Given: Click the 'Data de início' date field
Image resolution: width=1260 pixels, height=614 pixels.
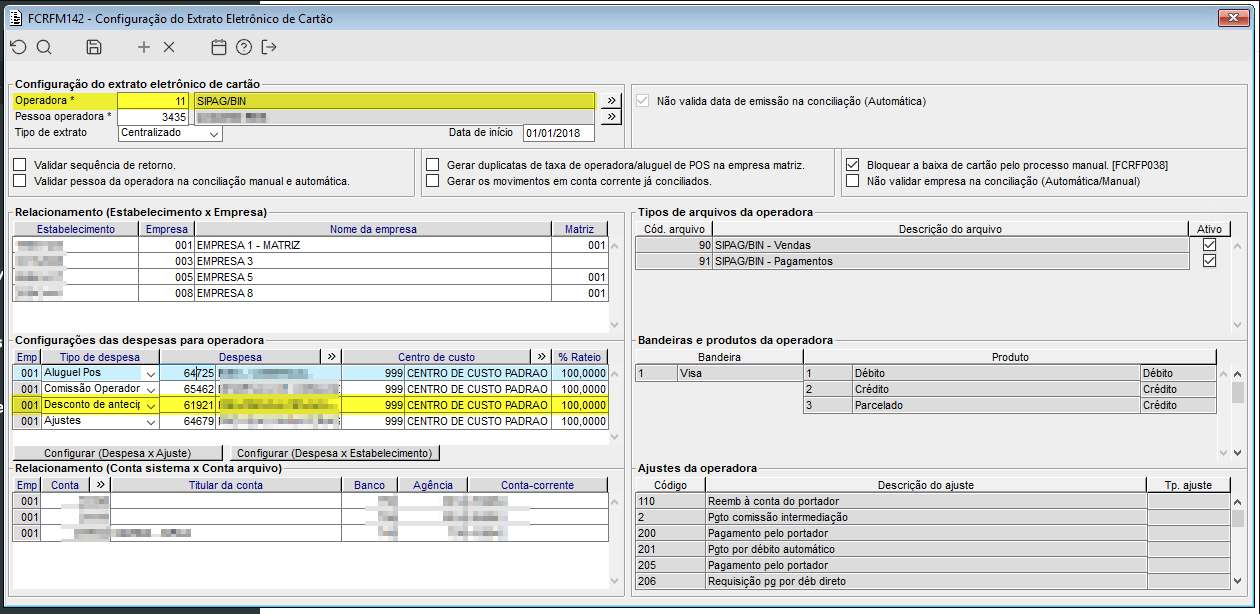Looking at the screenshot, I should coord(558,133).
